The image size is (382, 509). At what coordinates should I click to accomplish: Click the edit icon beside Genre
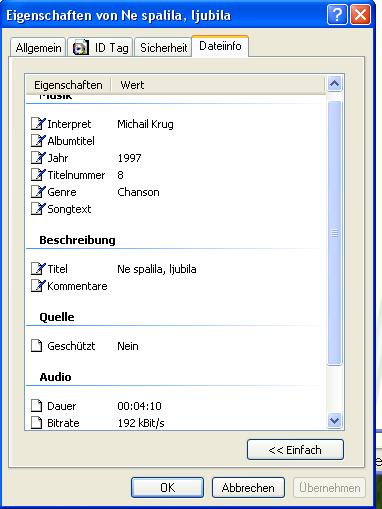click(38, 192)
